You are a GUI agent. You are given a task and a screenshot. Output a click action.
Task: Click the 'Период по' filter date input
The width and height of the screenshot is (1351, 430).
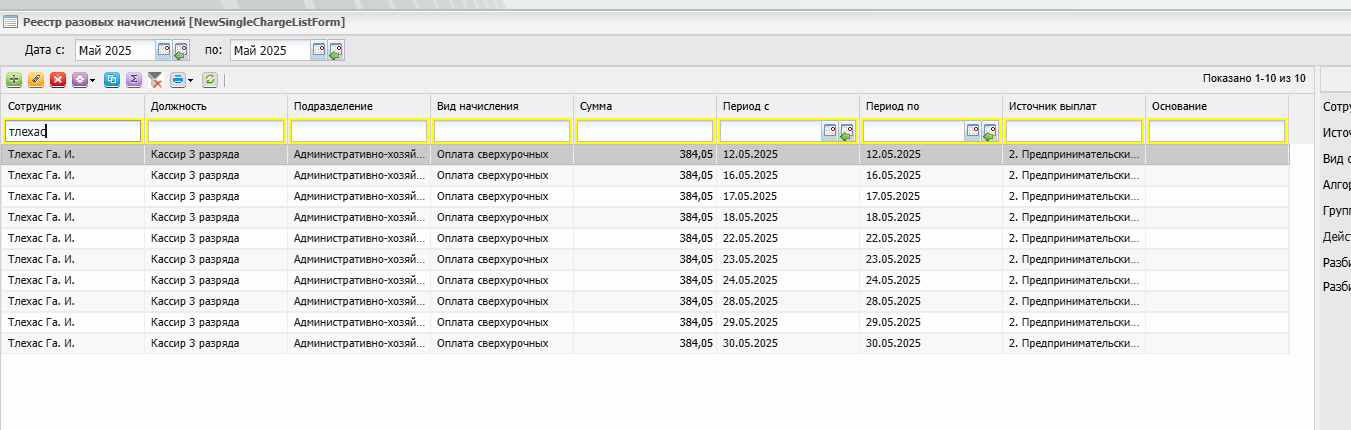click(914, 131)
